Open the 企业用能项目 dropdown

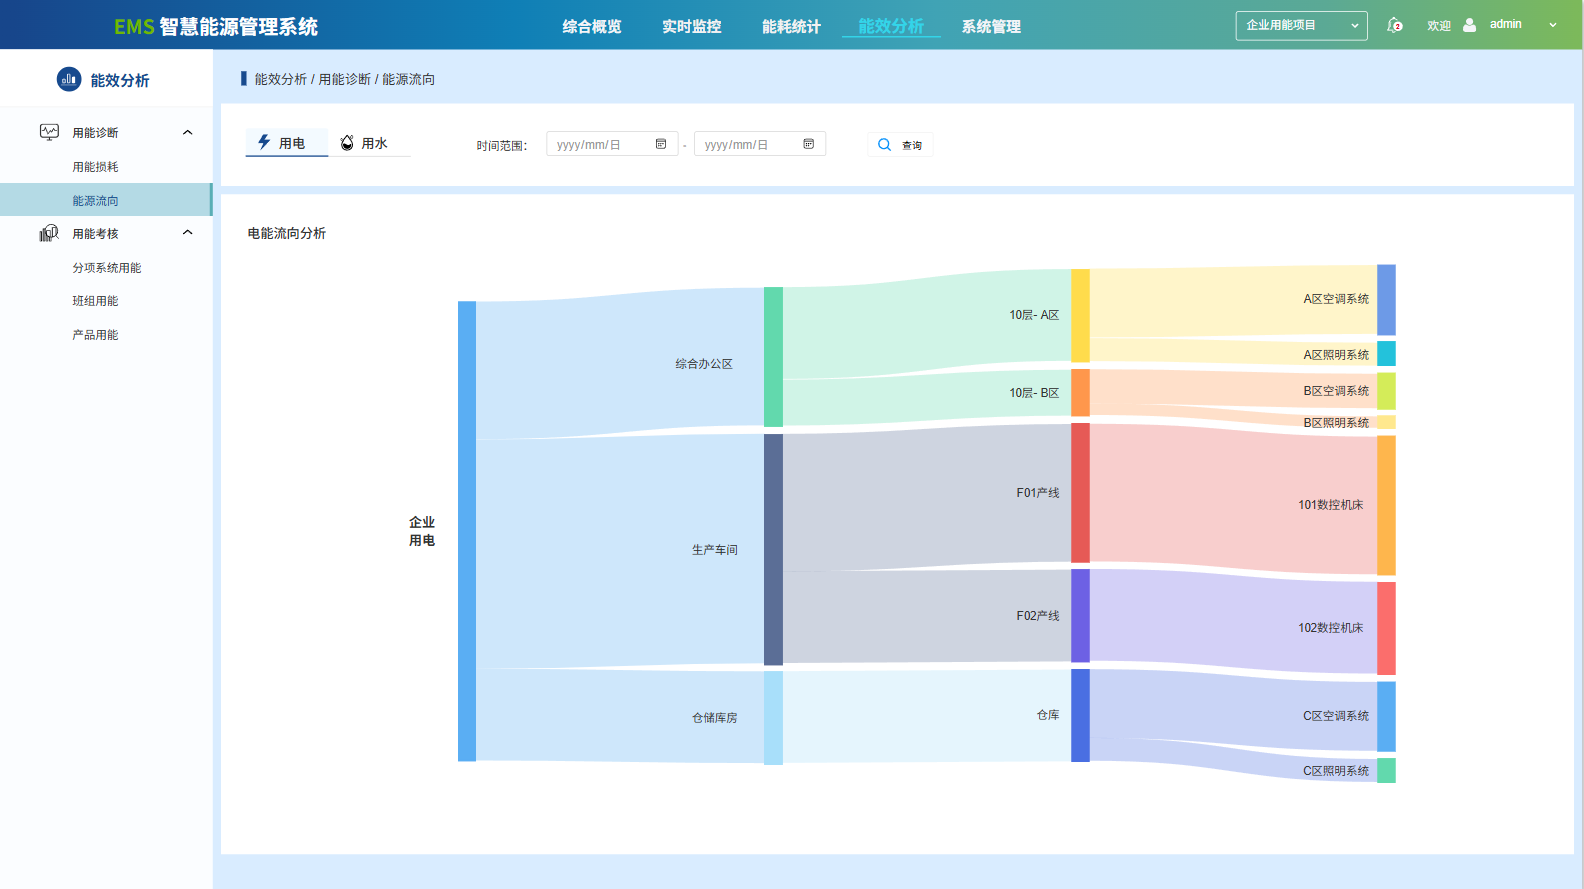tap(1301, 25)
